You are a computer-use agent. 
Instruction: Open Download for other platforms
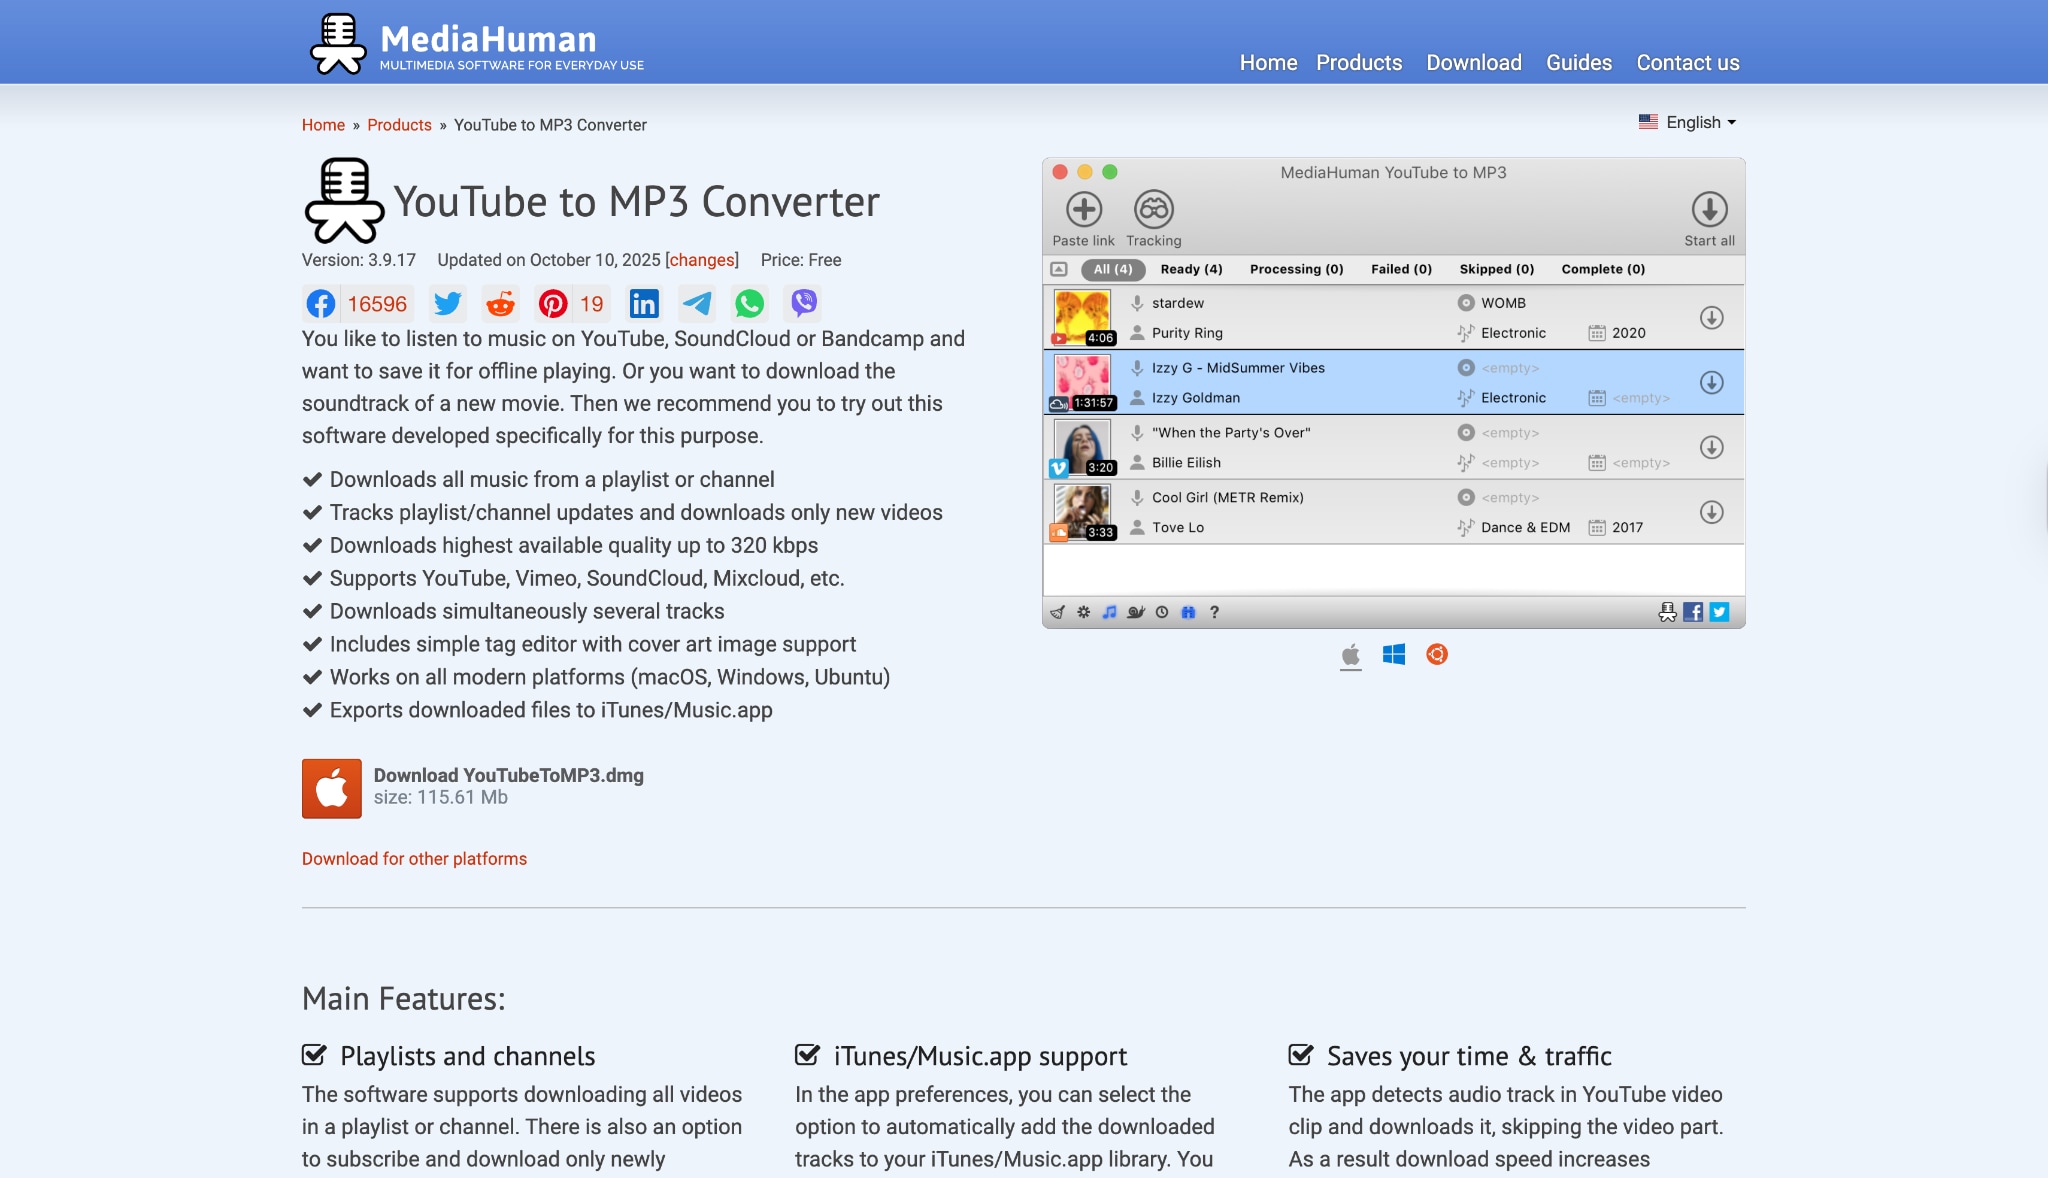(x=413, y=858)
